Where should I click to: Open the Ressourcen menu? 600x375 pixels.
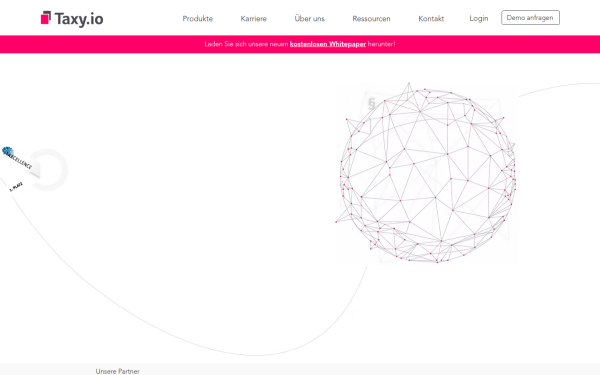pyautogui.click(x=371, y=18)
